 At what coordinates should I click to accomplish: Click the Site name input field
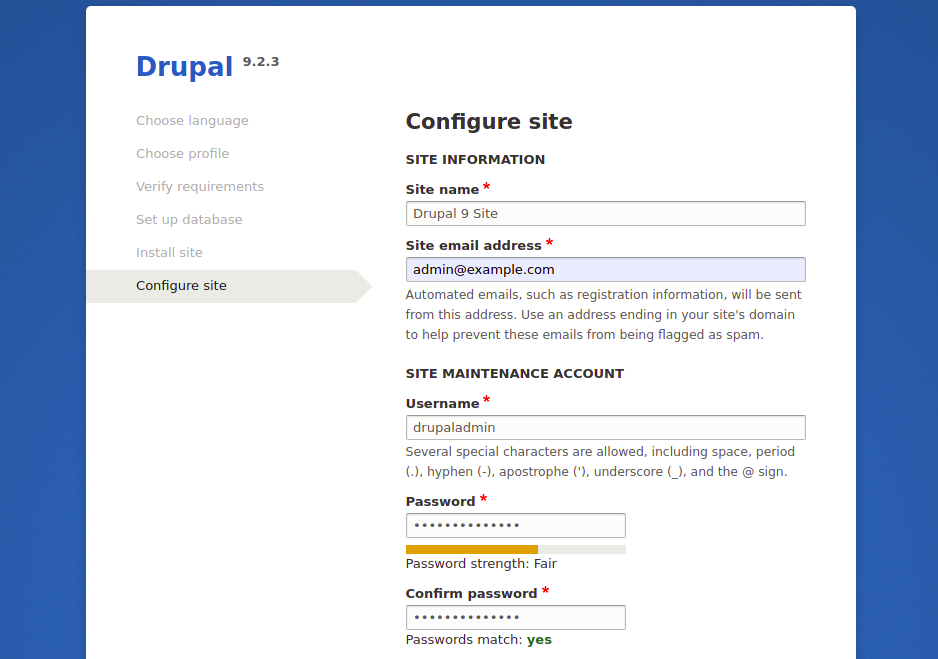click(x=605, y=213)
